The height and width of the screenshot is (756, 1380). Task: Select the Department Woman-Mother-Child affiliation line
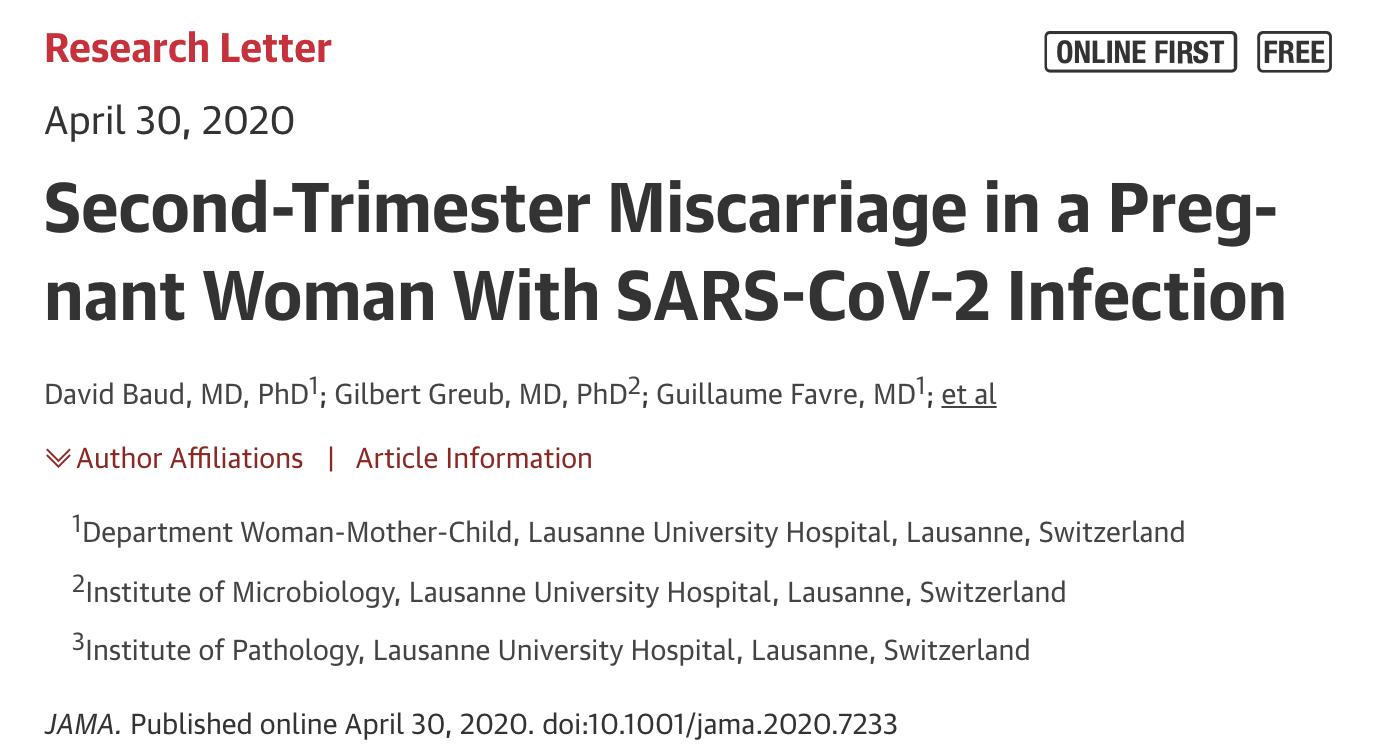pos(633,532)
